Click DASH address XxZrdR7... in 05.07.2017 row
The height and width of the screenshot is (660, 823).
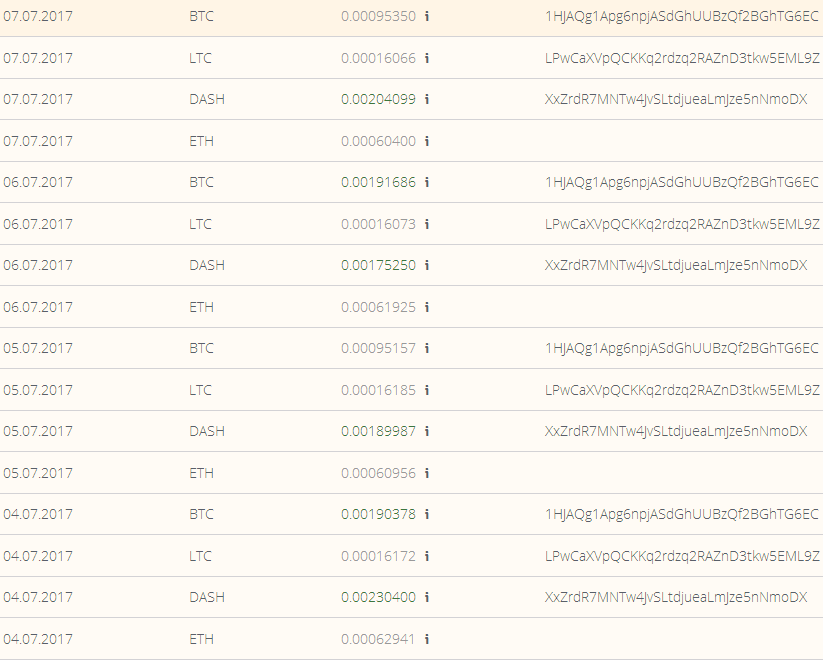click(676, 432)
